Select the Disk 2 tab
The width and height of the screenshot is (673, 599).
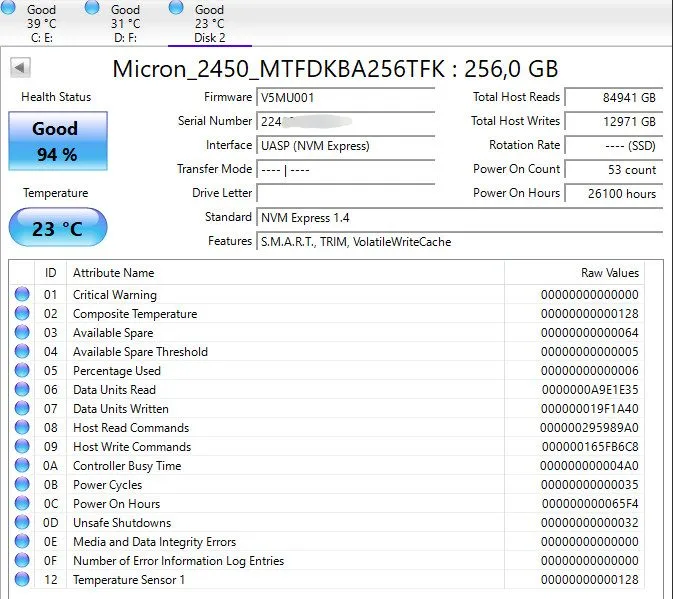(x=209, y=23)
